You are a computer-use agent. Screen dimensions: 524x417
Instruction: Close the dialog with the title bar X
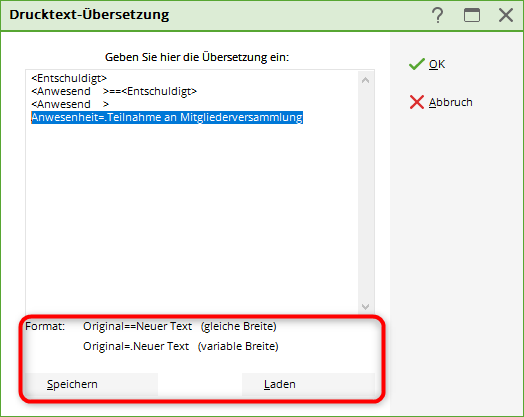tap(506, 15)
